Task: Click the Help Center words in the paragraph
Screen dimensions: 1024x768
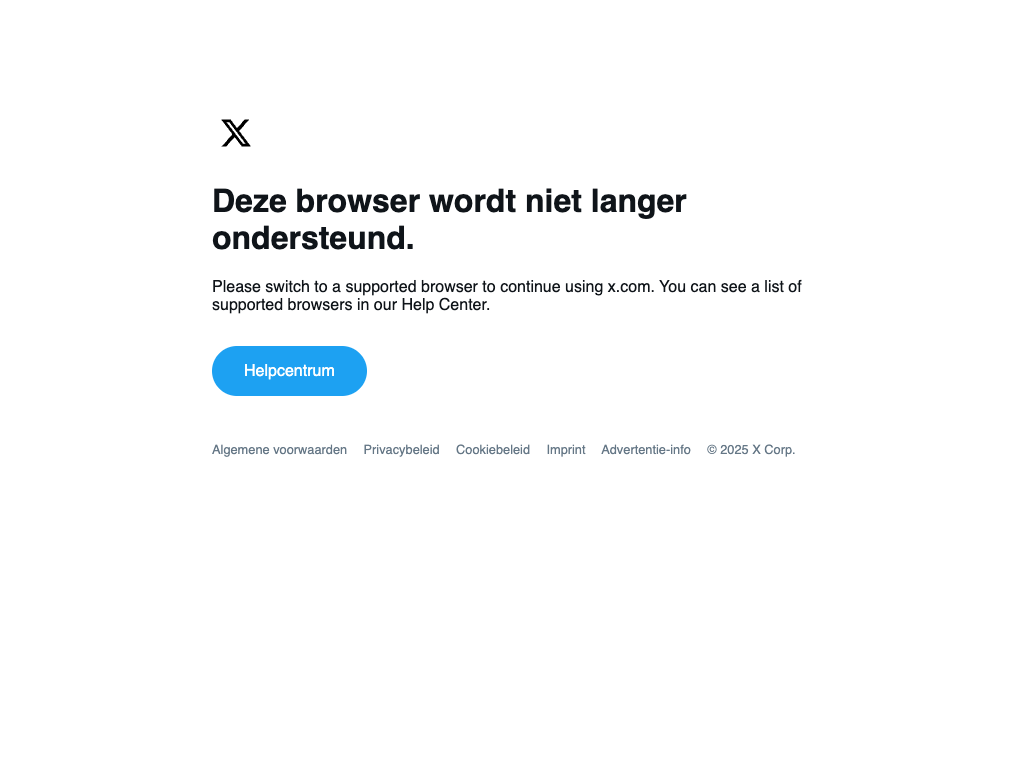Action: [x=445, y=305]
